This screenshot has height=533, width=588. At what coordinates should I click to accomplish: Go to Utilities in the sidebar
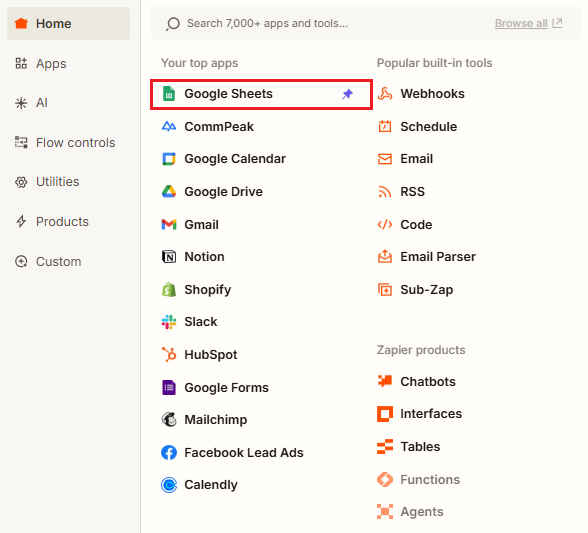click(47, 182)
